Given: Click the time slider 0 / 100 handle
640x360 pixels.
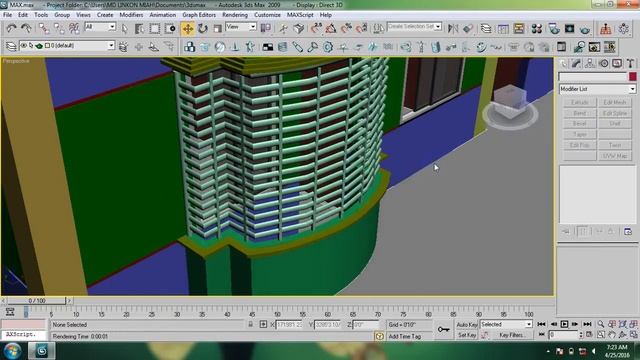Looking at the screenshot, I should [36, 301].
